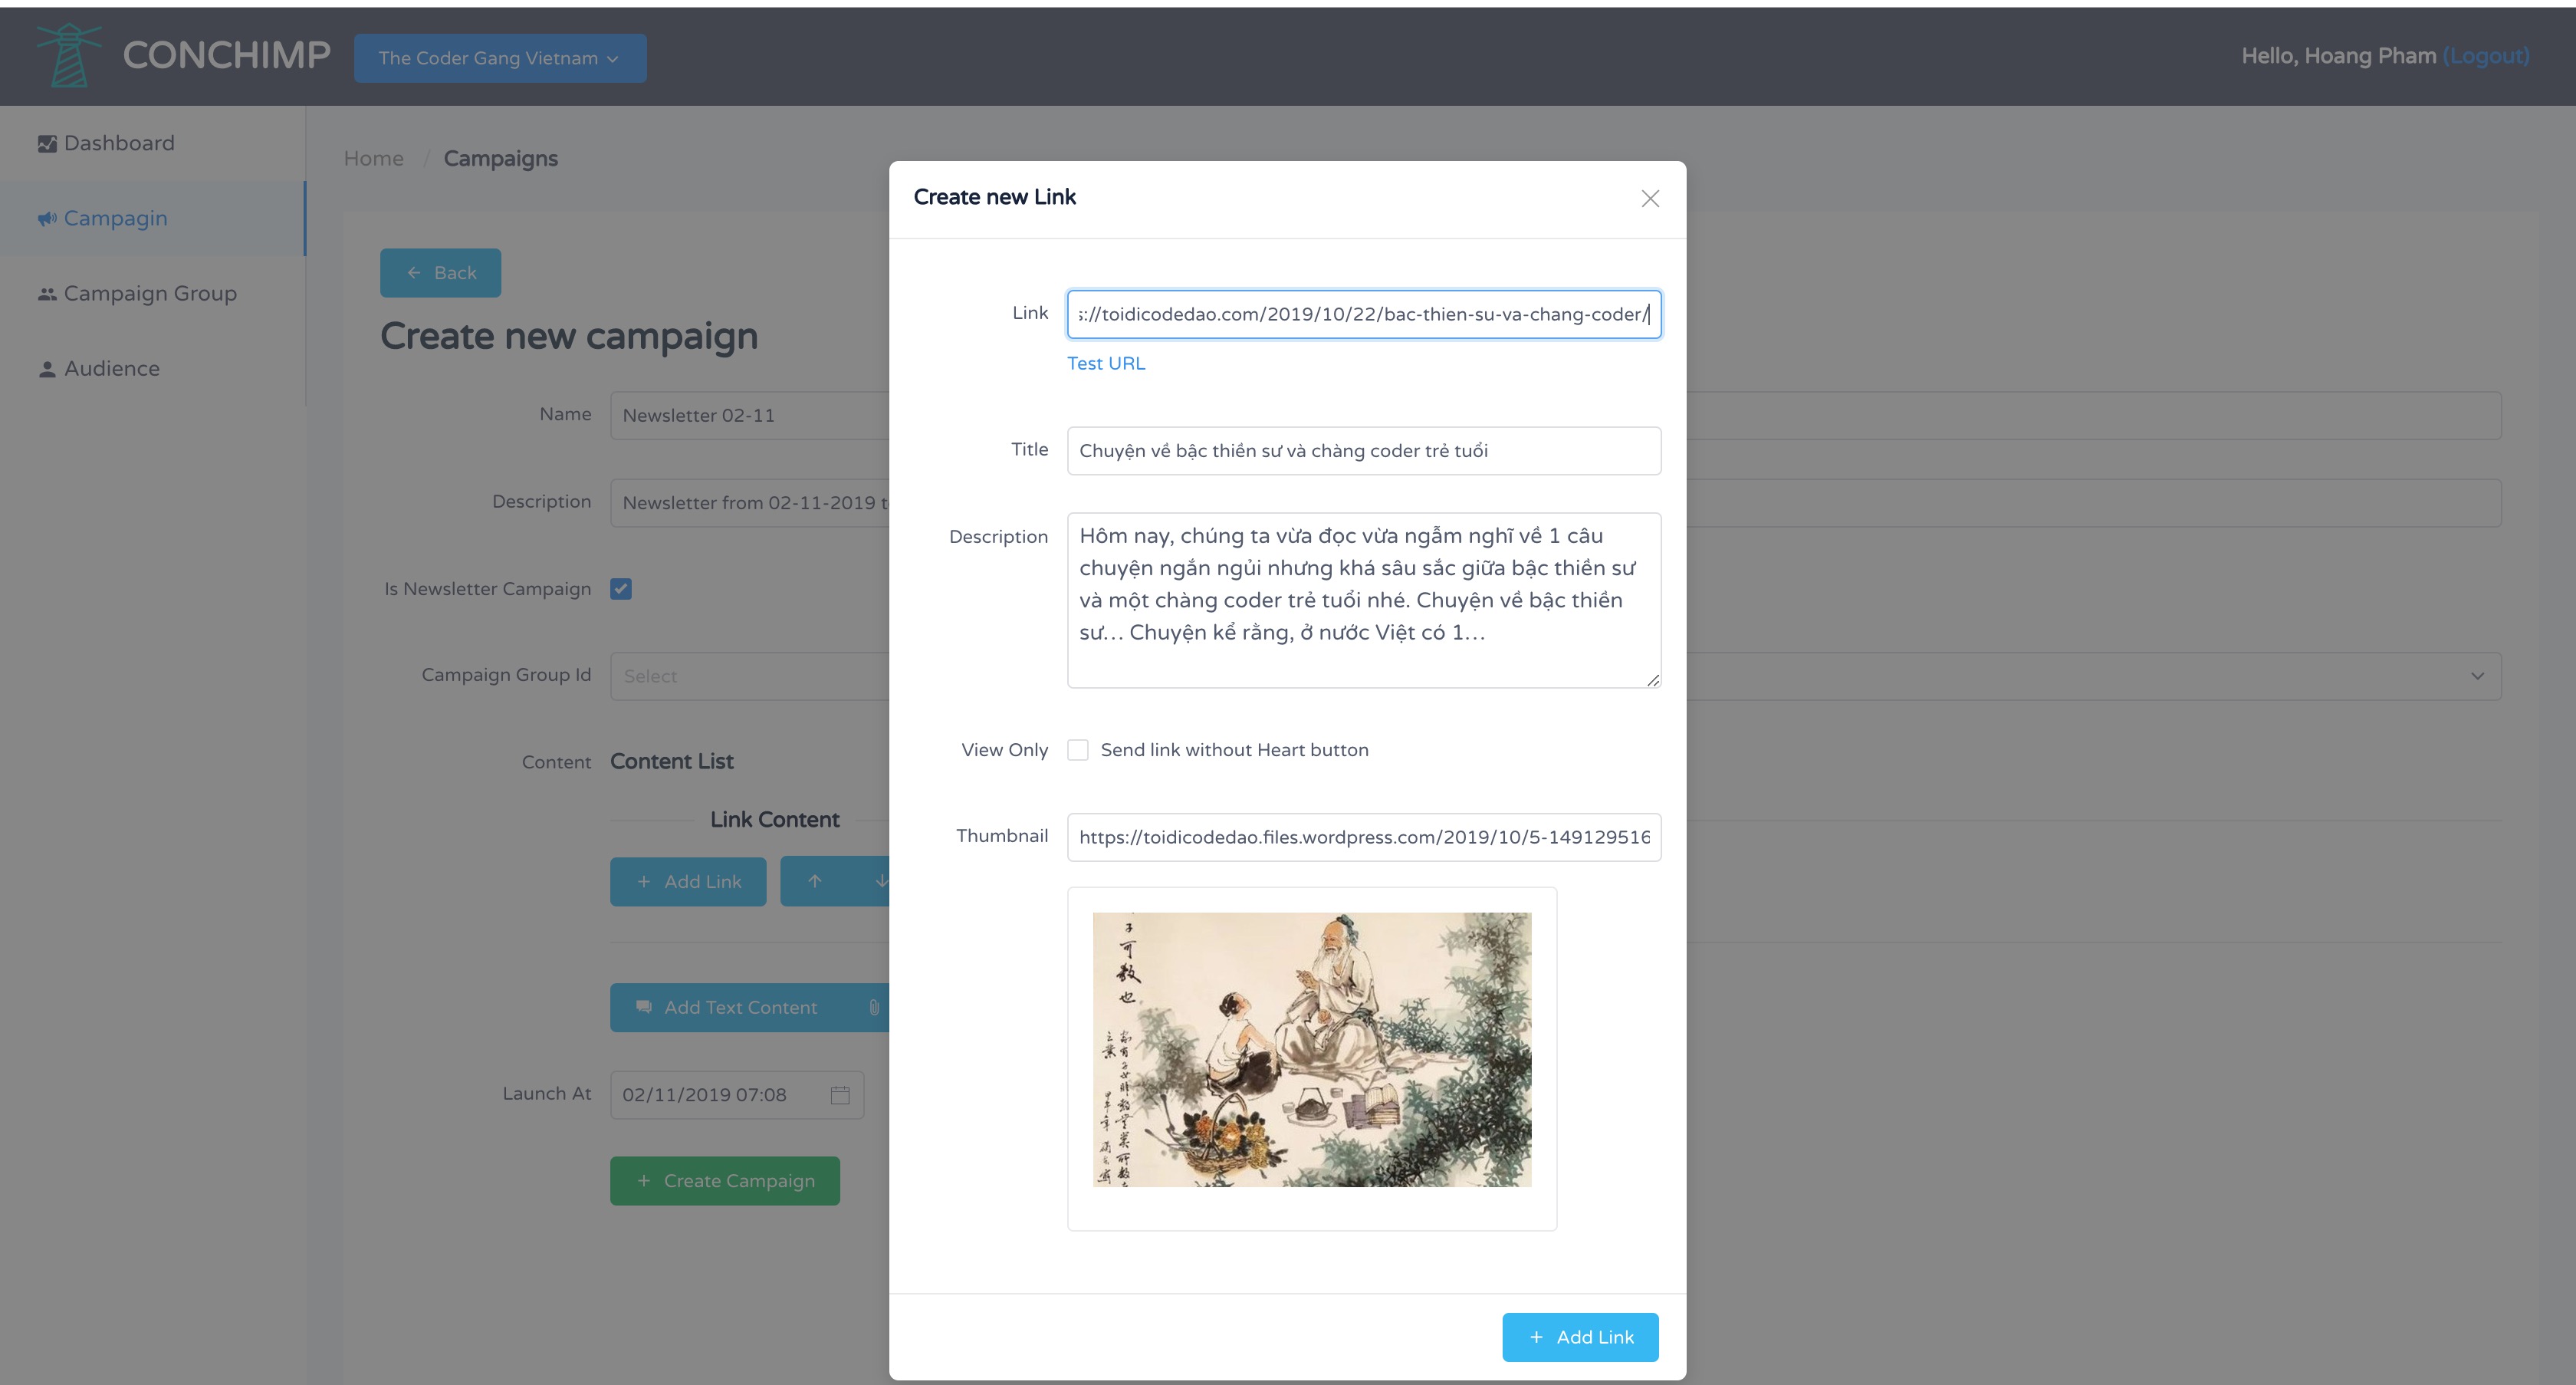Click Add Link button in dialog footer

click(1579, 1337)
